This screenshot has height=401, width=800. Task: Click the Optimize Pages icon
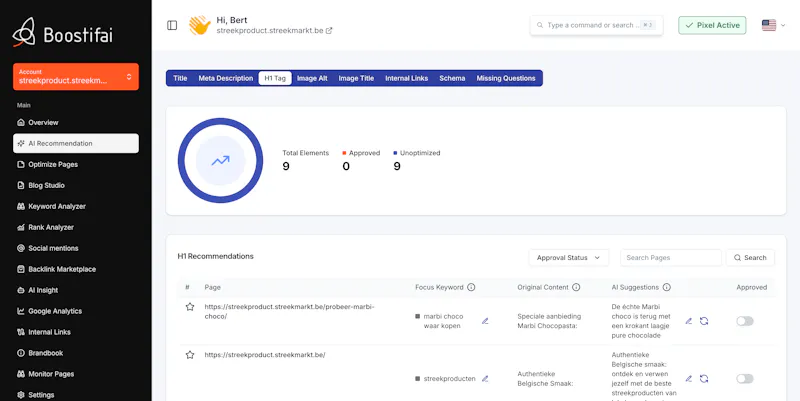pyautogui.click(x=21, y=164)
